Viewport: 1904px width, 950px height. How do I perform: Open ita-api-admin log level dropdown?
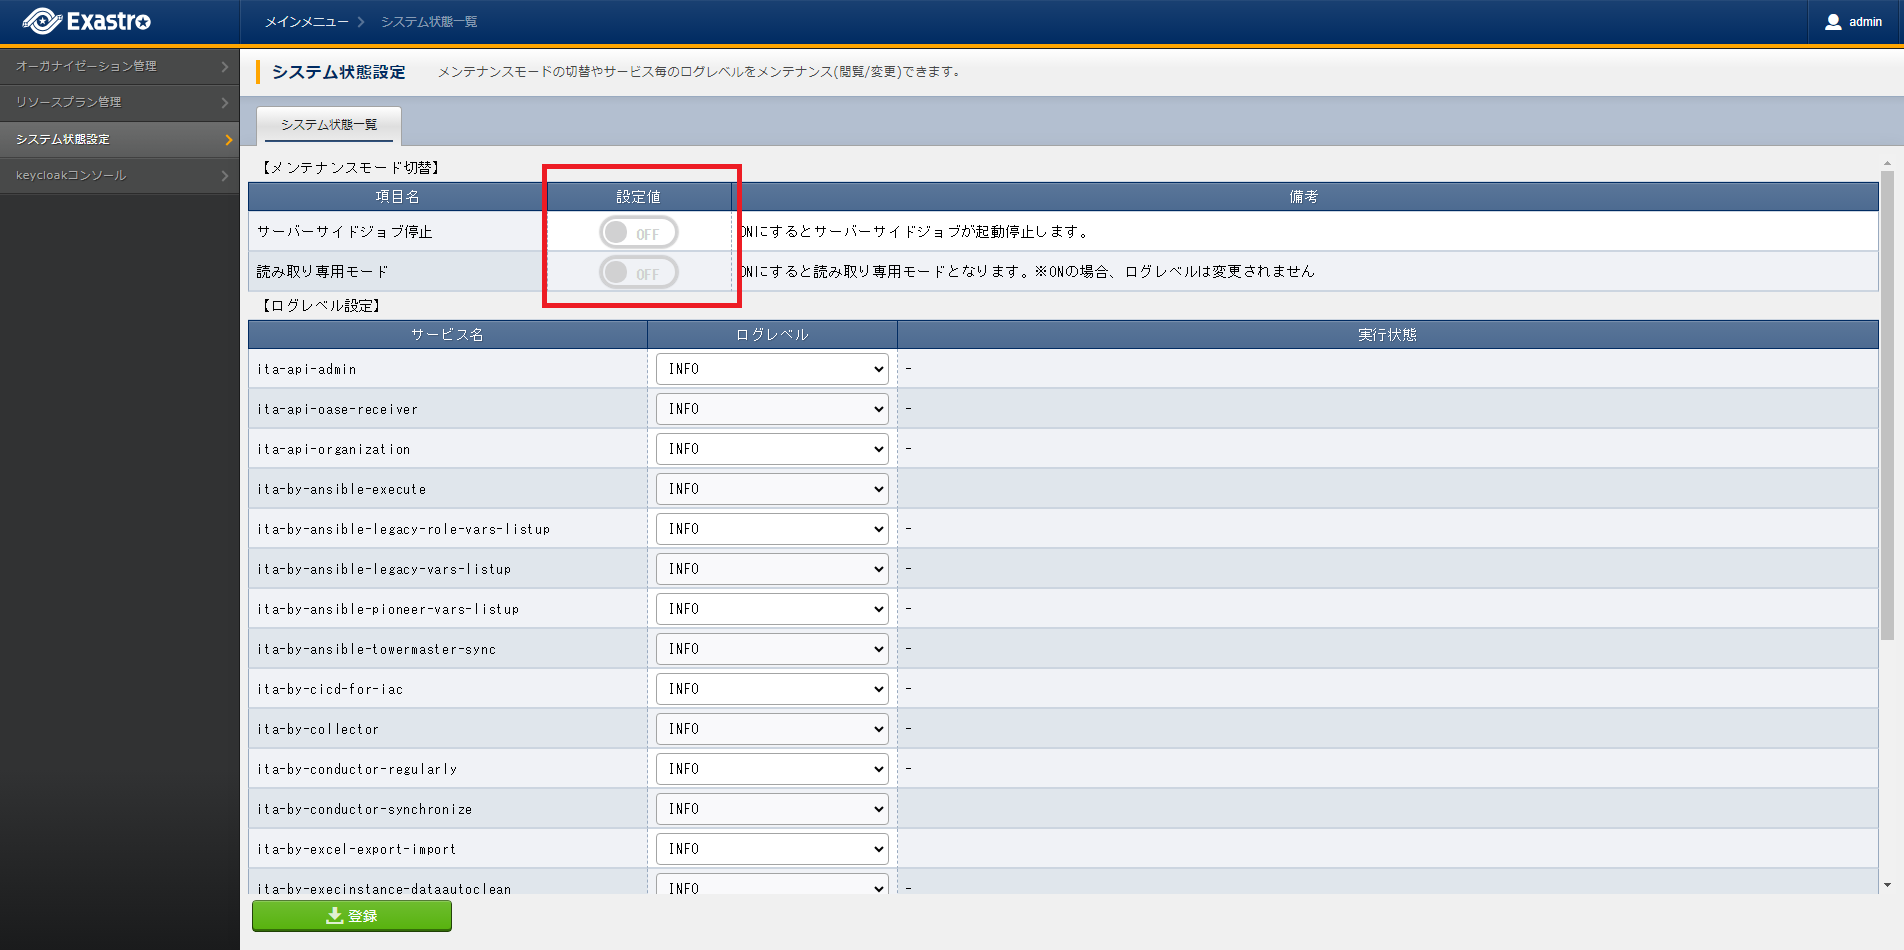(771, 369)
